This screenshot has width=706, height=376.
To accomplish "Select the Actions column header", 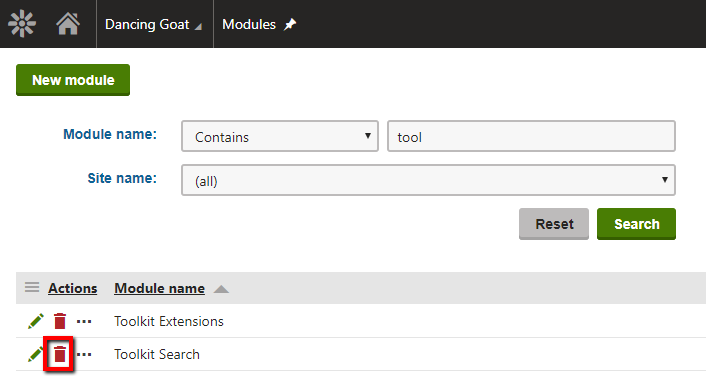I will (x=72, y=288).
